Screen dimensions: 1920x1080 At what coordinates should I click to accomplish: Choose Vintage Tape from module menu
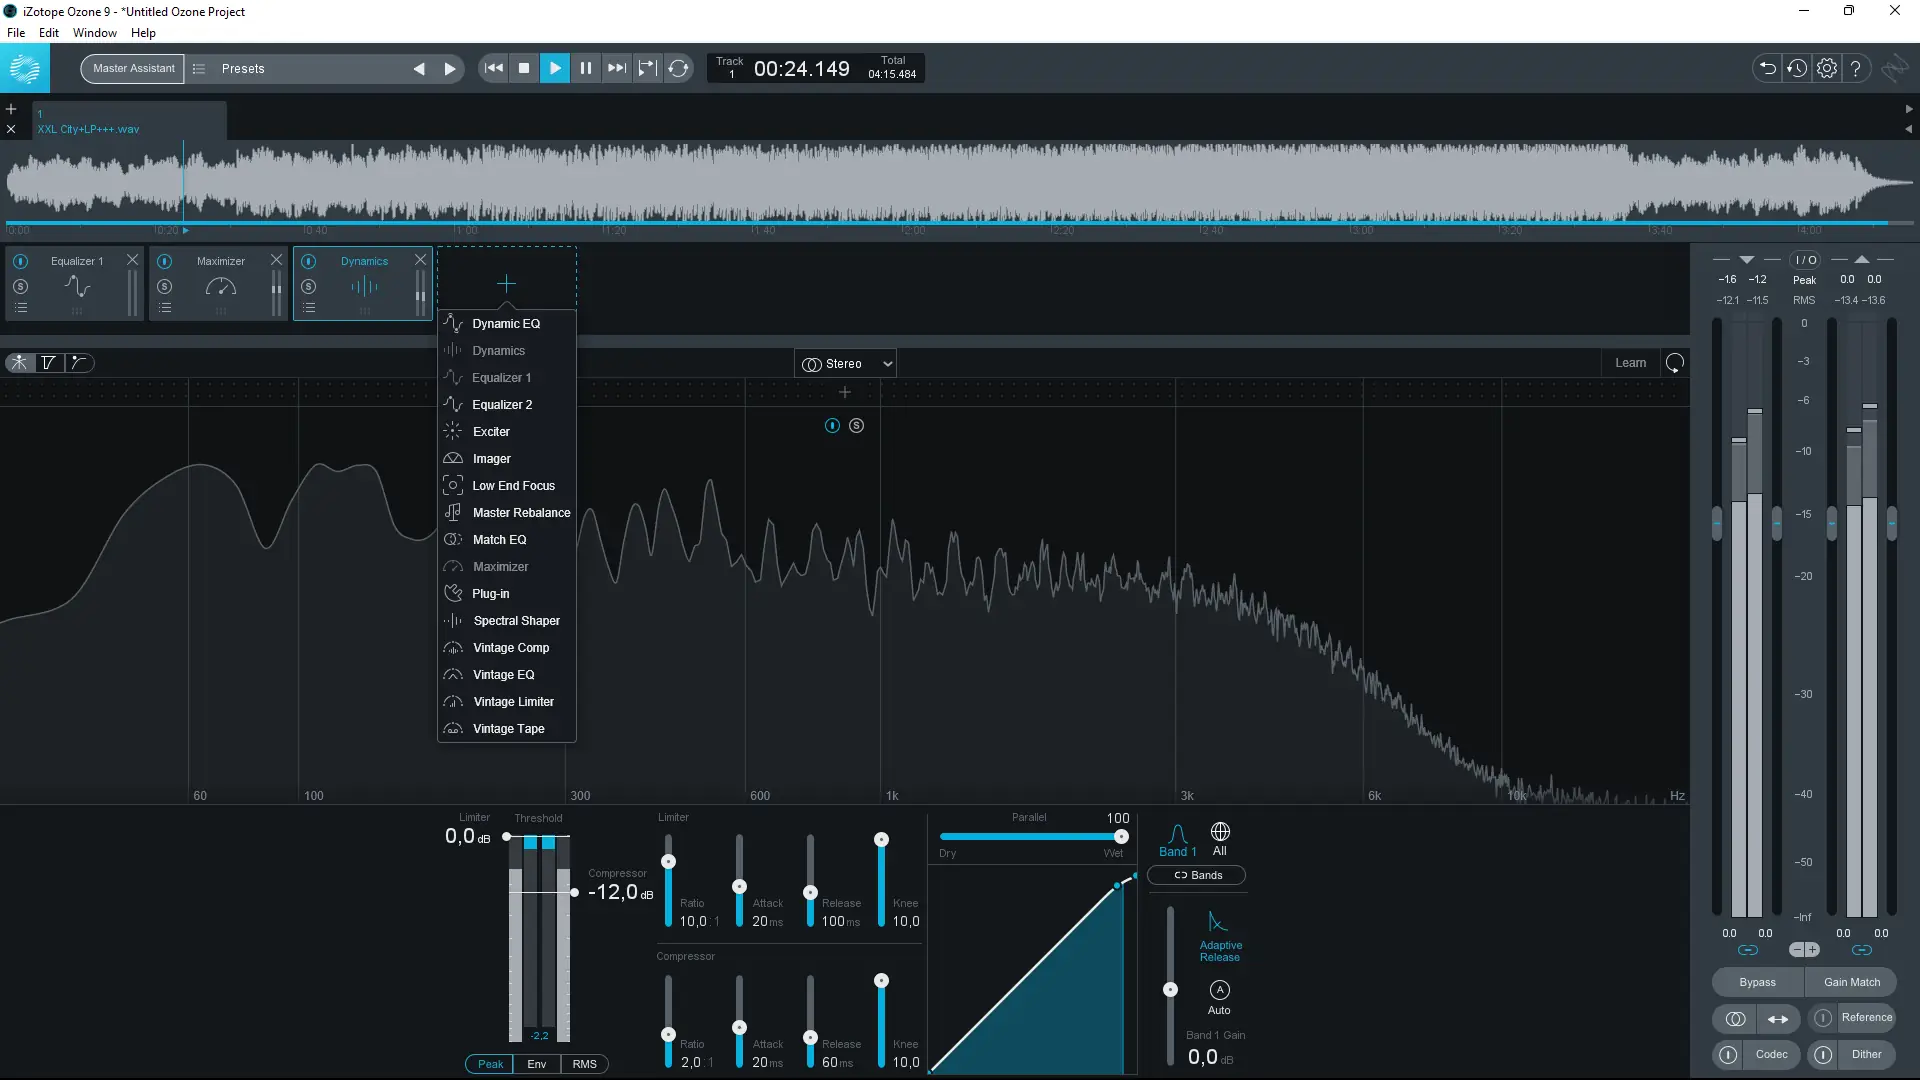(x=508, y=729)
